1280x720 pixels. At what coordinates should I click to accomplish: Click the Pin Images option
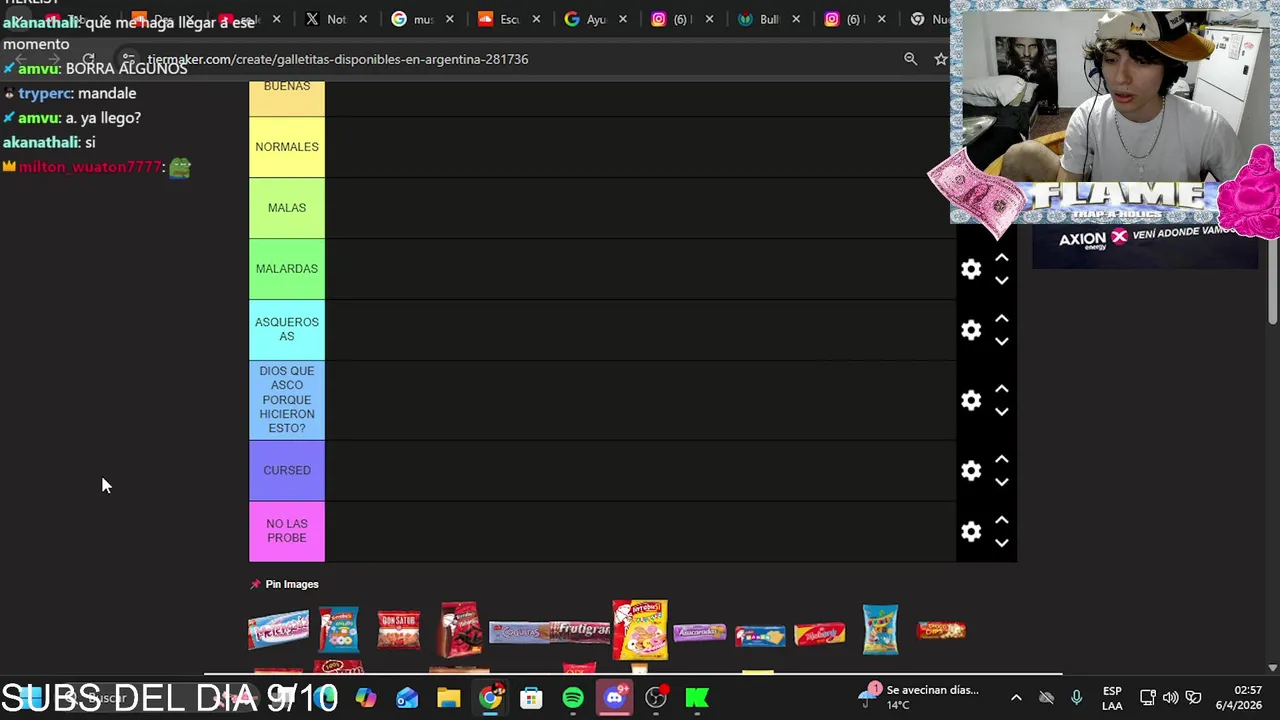[x=284, y=584]
